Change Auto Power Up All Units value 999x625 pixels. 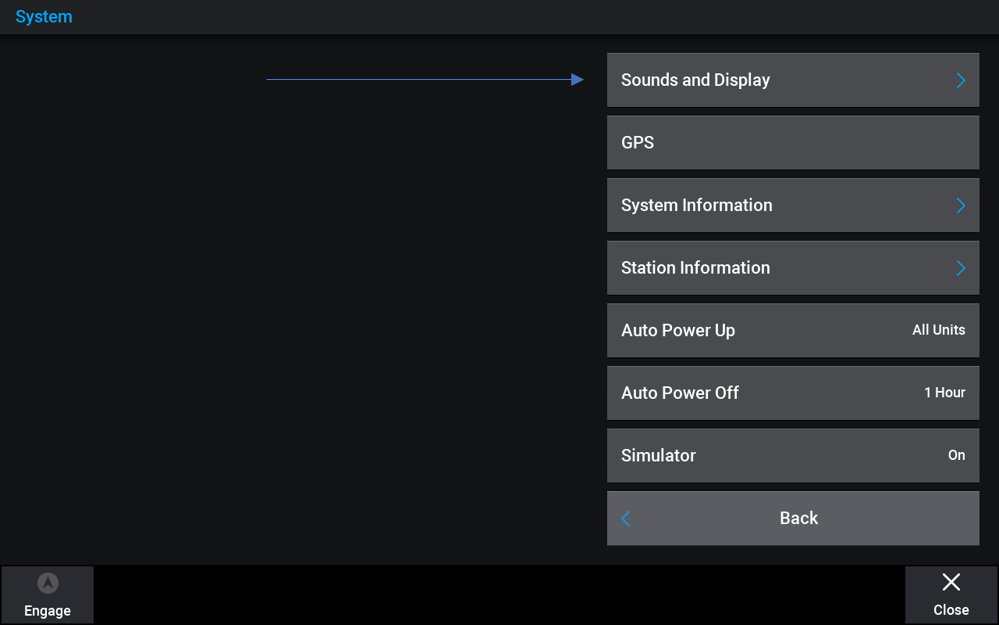(938, 330)
